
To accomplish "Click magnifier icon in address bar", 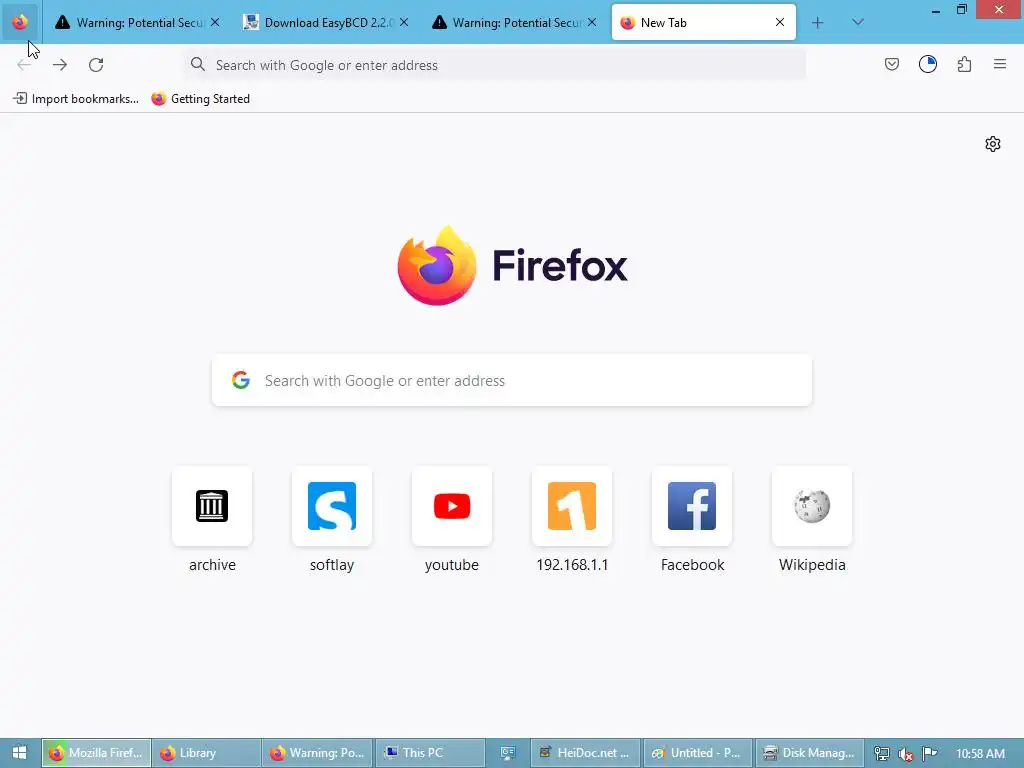I will [198, 64].
